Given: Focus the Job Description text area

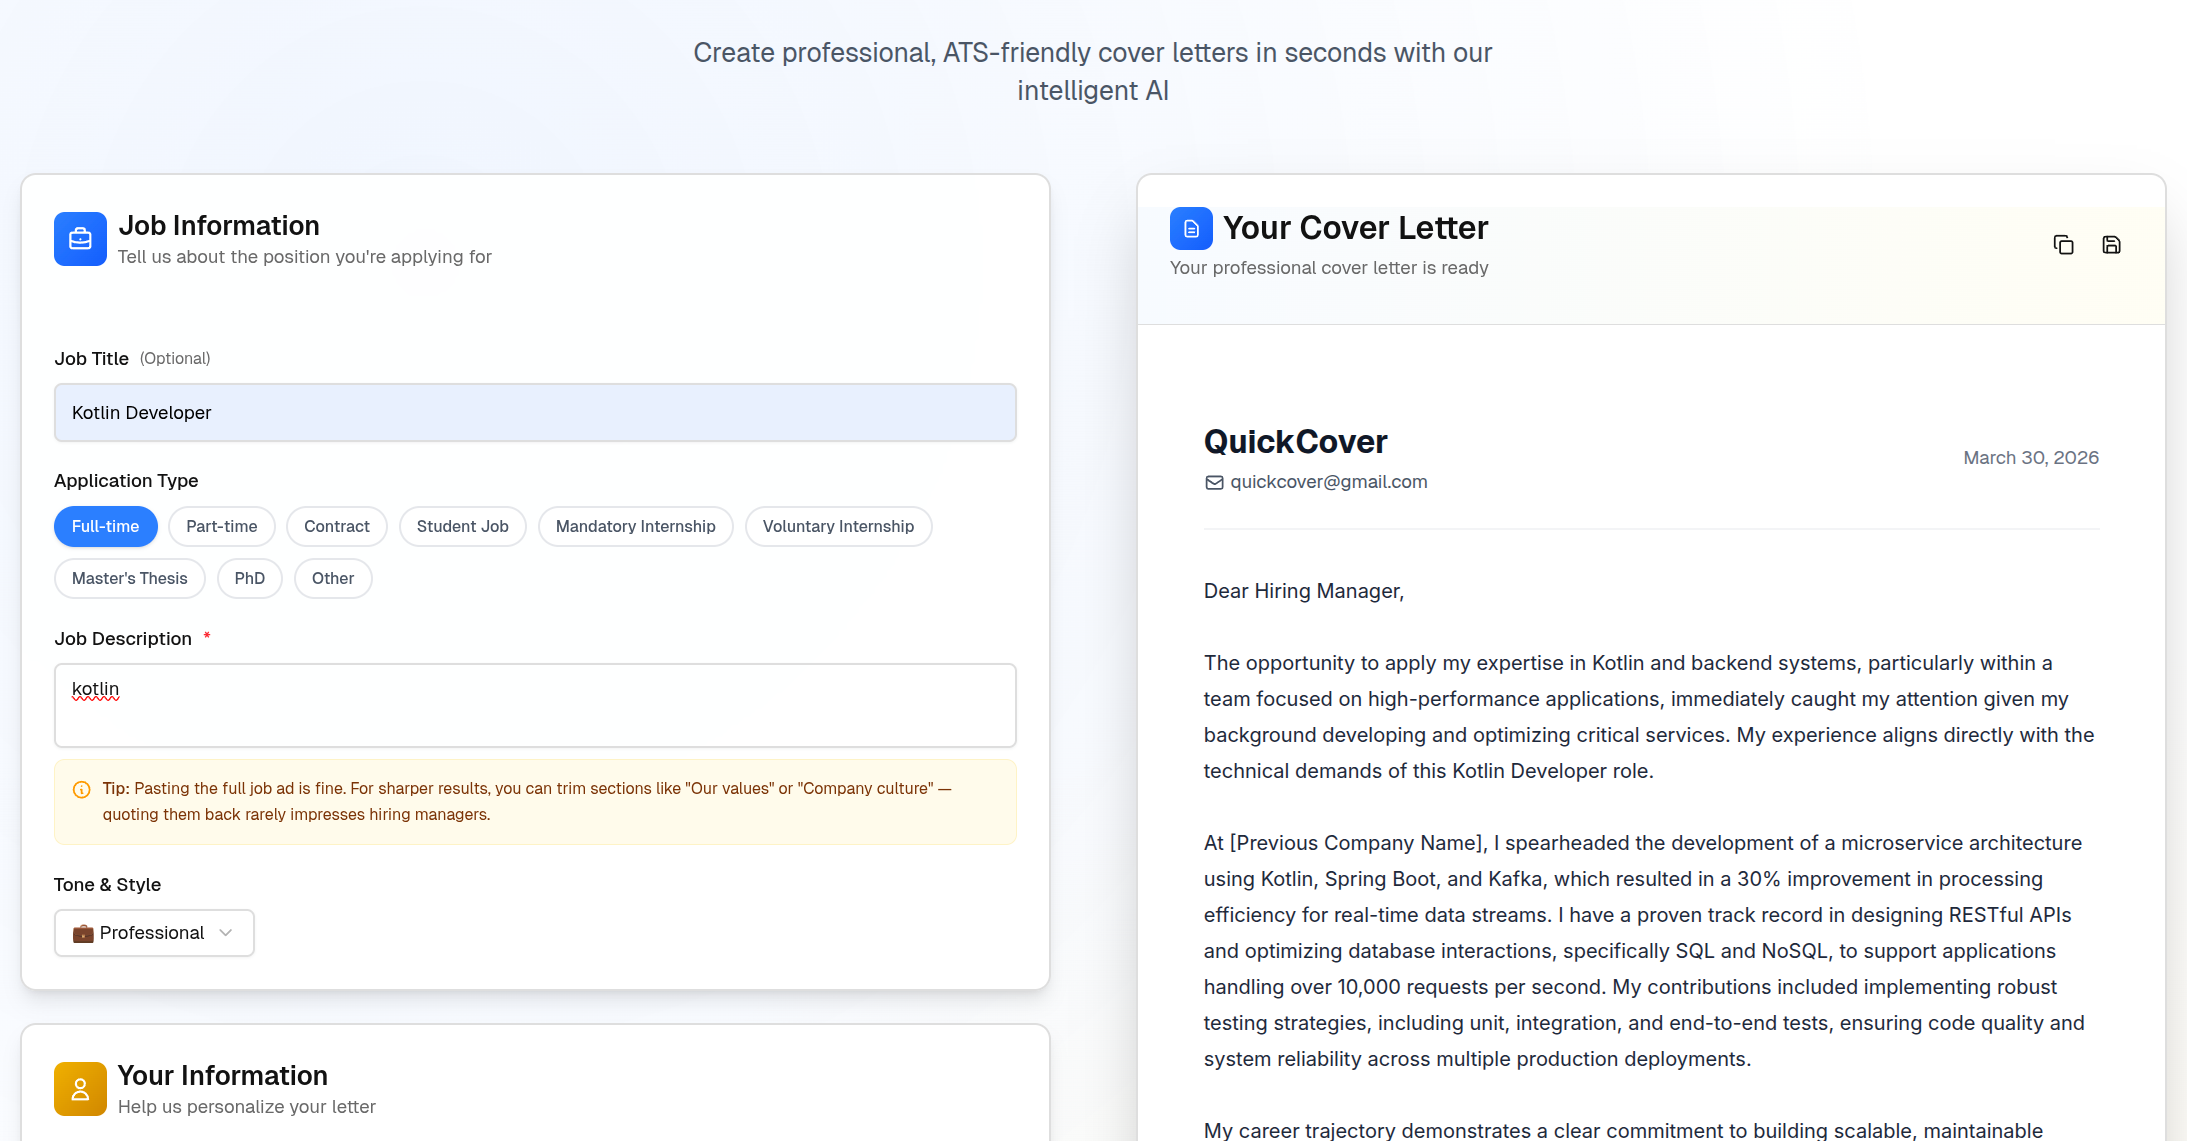Looking at the screenshot, I should coord(535,706).
